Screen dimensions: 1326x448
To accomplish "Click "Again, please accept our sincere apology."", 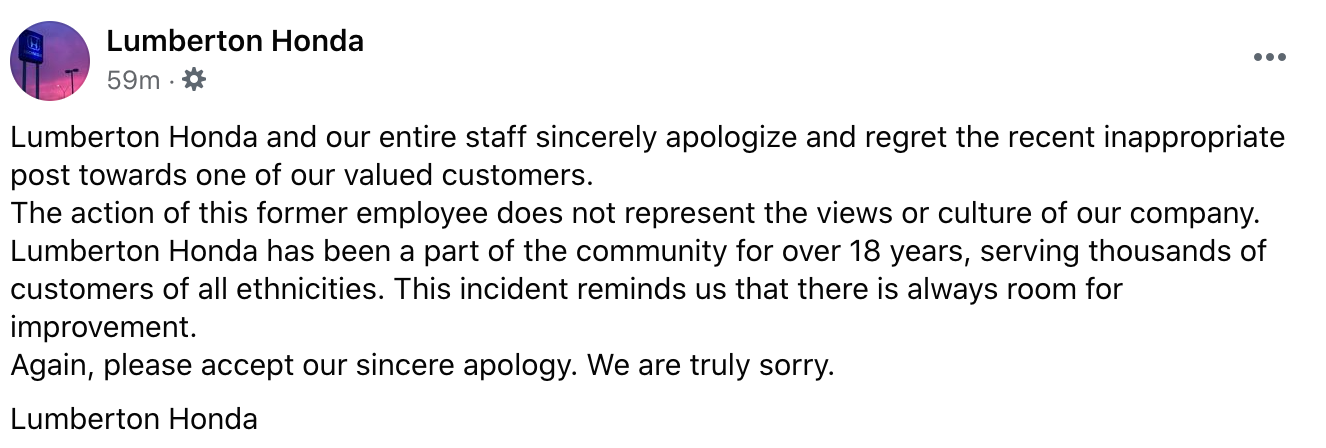I will (x=293, y=365).
